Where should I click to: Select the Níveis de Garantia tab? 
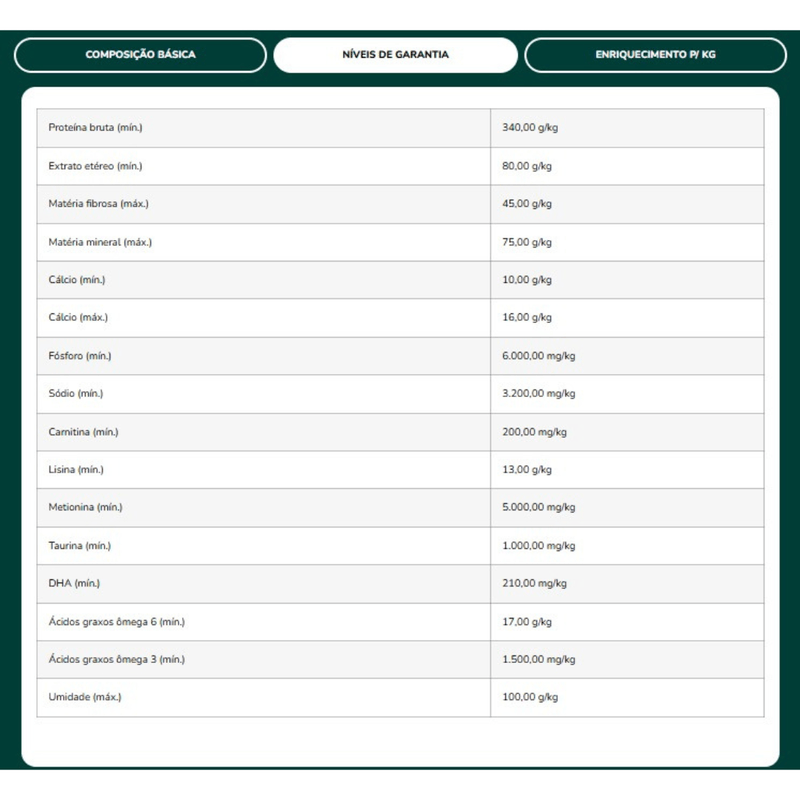click(395, 55)
